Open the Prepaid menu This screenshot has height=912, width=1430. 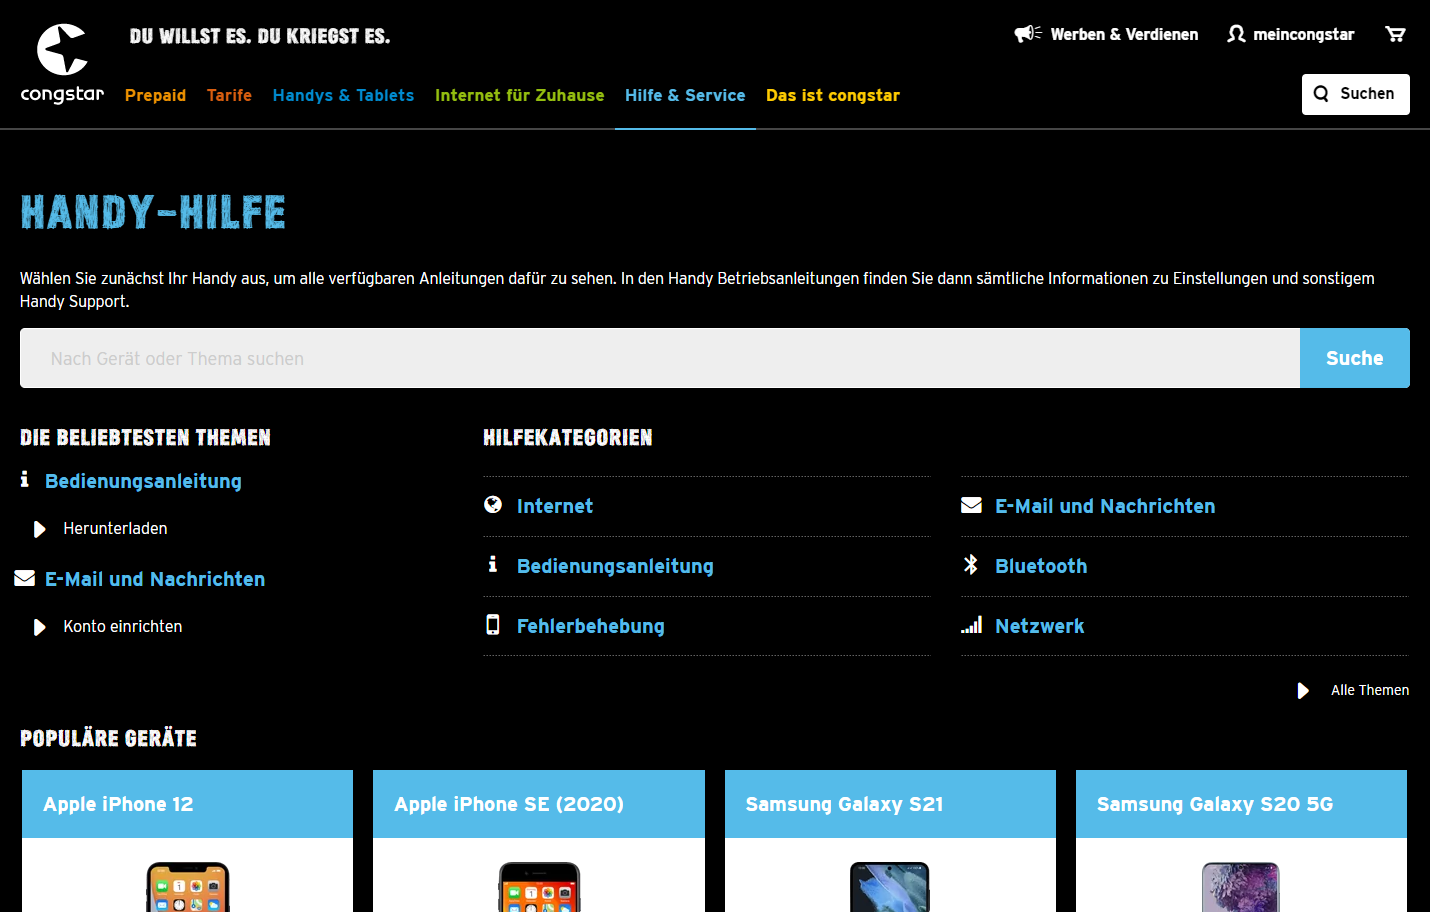coord(155,95)
